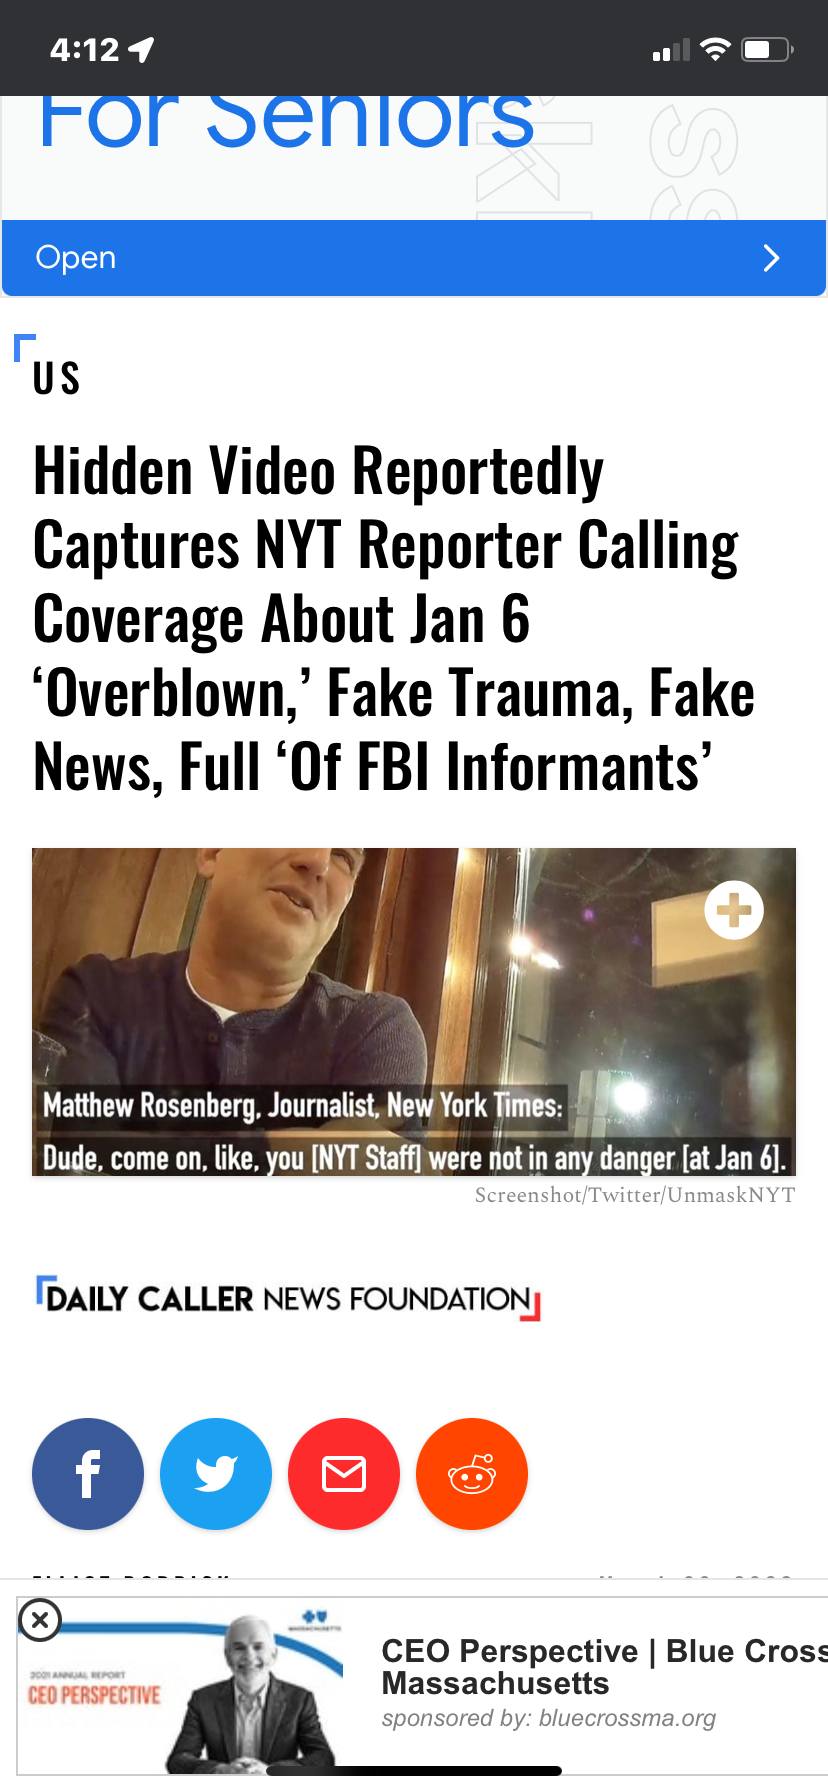
Task: Open the For Seniors ad
Action: [414, 258]
